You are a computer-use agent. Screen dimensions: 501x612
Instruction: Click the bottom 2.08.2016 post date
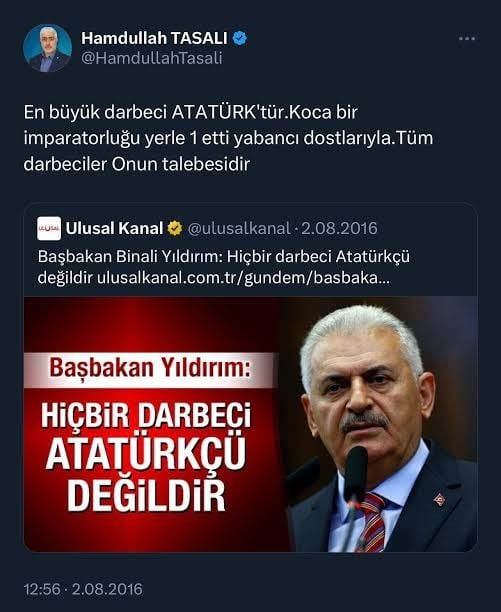point(107,589)
